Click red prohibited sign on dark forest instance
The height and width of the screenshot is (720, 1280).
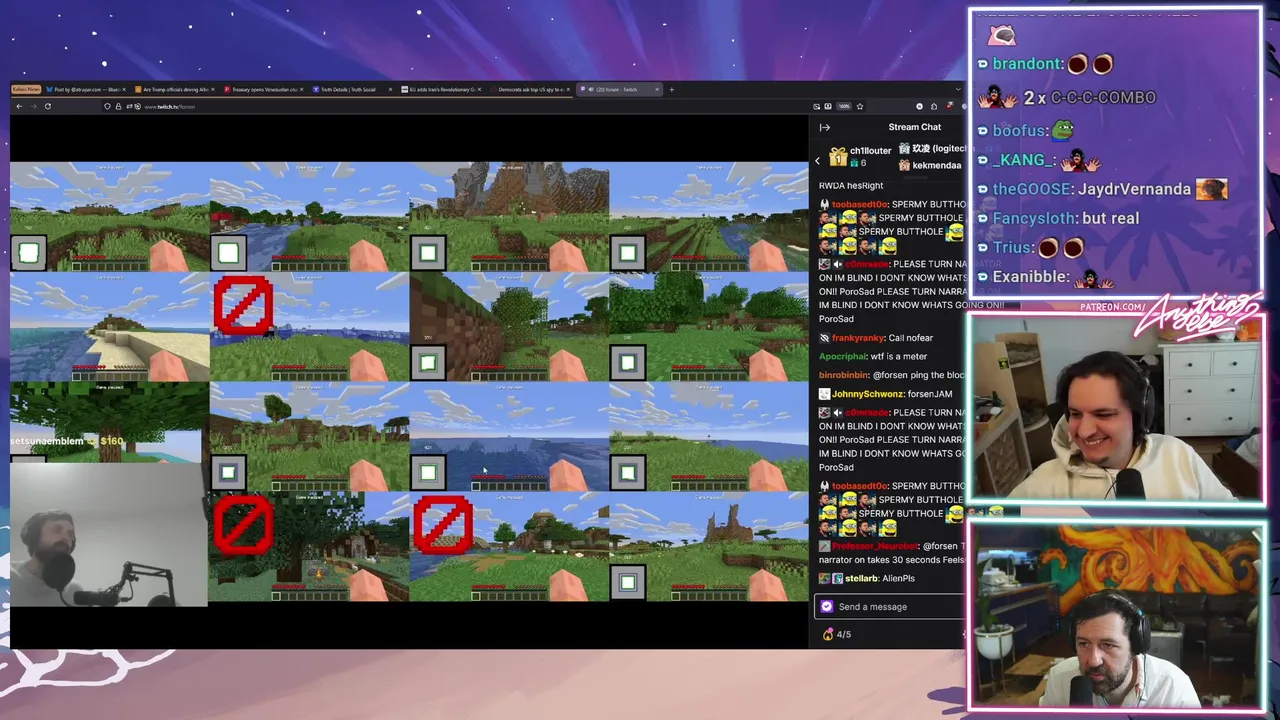pyautogui.click(x=243, y=525)
